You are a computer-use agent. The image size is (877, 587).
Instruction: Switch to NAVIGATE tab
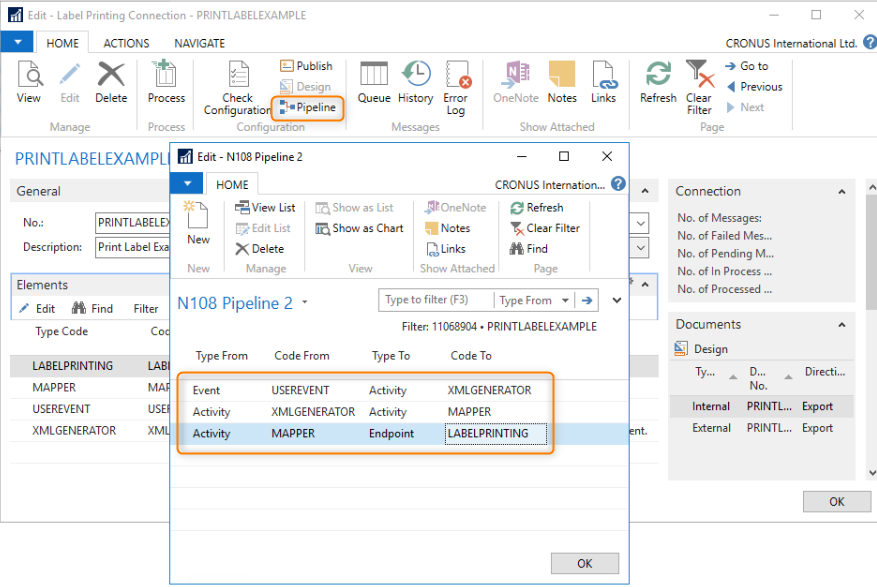pos(199,43)
